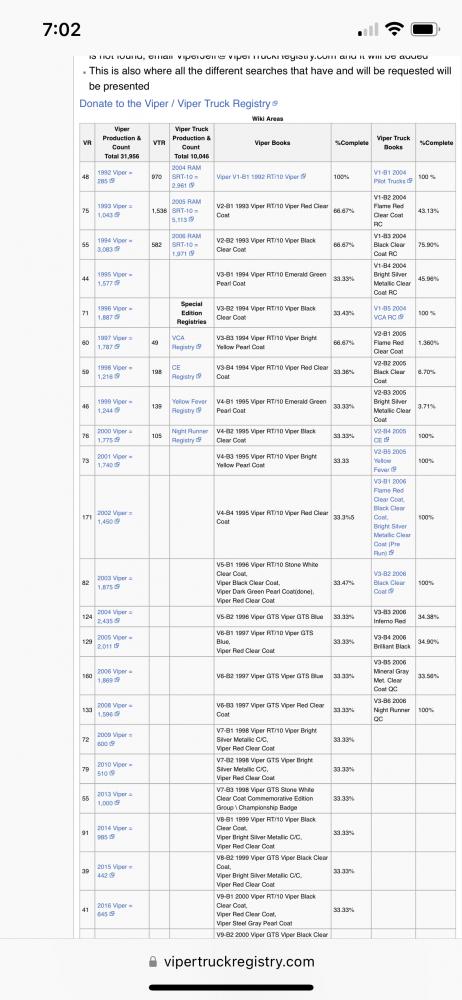Tap the home indicator bar
The height and width of the screenshot is (1000, 462).
231,988
